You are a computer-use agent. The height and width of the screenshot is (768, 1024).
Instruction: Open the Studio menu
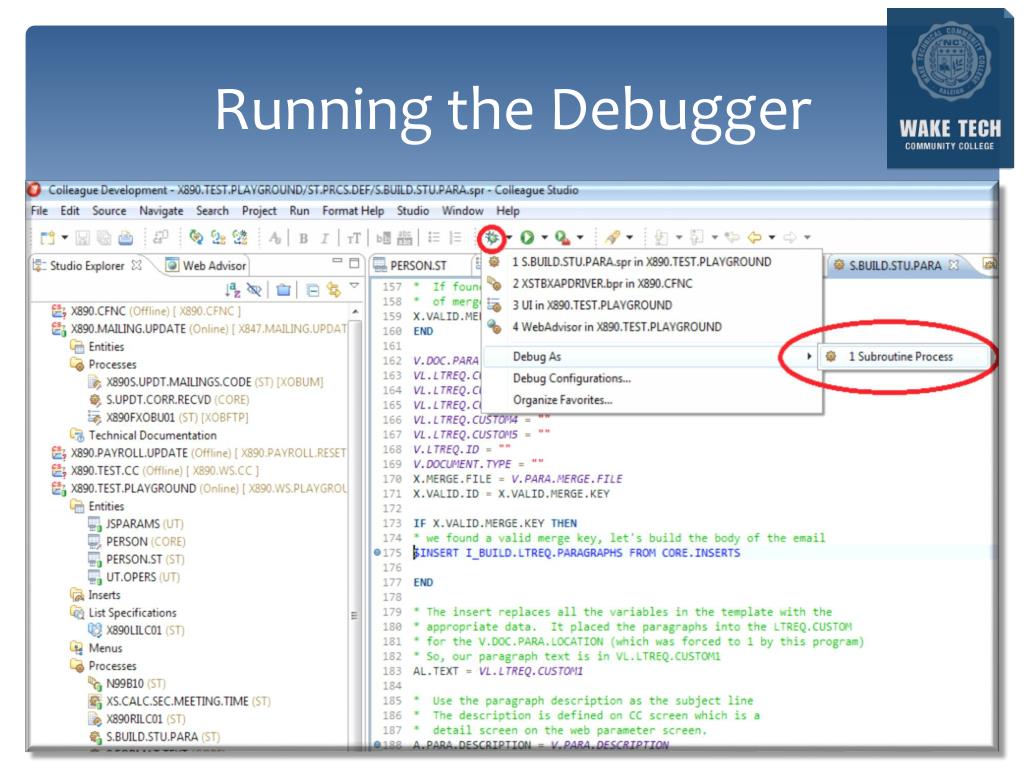(x=413, y=211)
